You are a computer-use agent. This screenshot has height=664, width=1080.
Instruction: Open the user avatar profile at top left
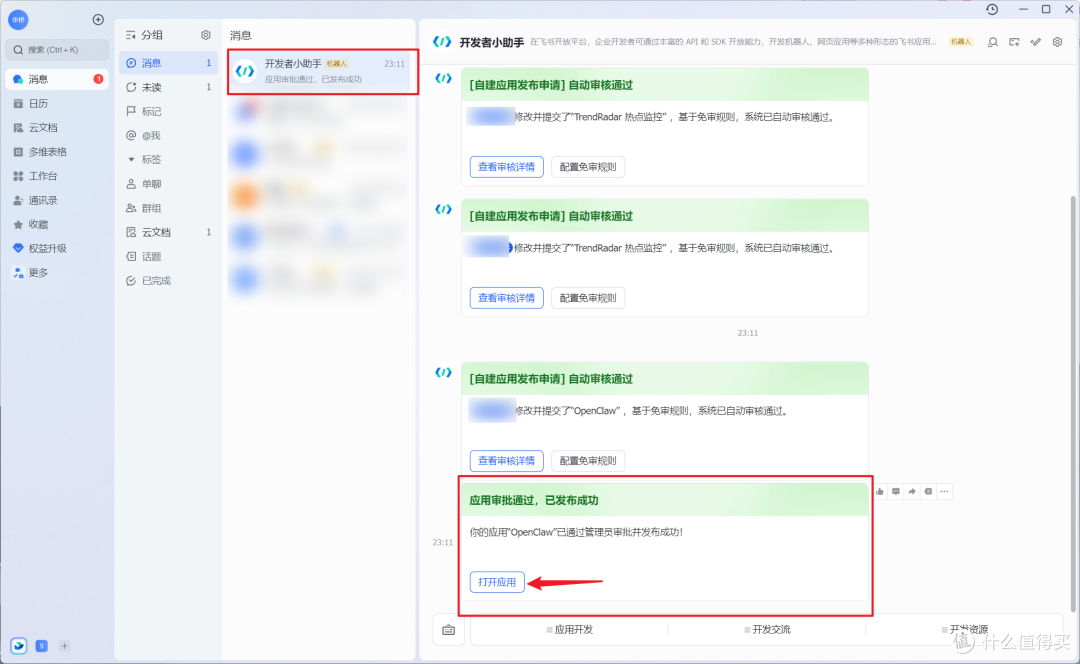pos(18,19)
